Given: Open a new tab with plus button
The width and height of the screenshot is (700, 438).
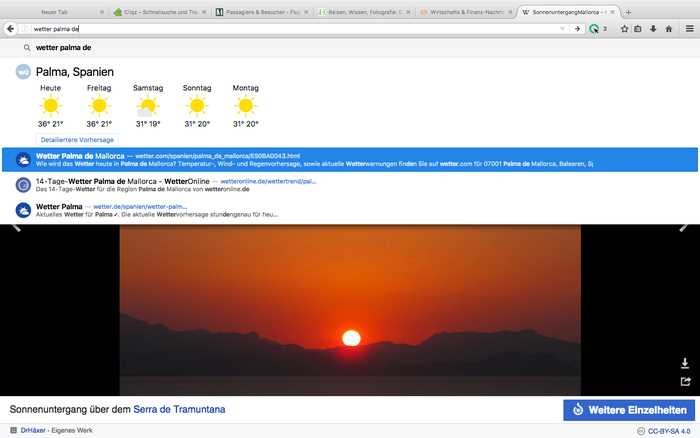Looking at the screenshot, I should coord(628,13).
